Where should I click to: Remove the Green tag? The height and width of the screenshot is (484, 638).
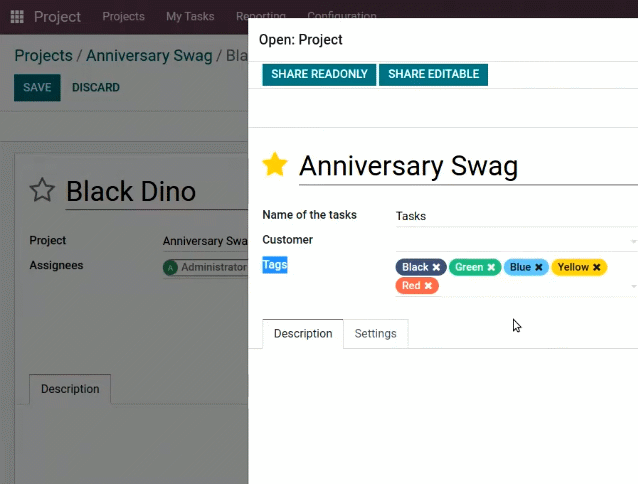click(x=491, y=268)
